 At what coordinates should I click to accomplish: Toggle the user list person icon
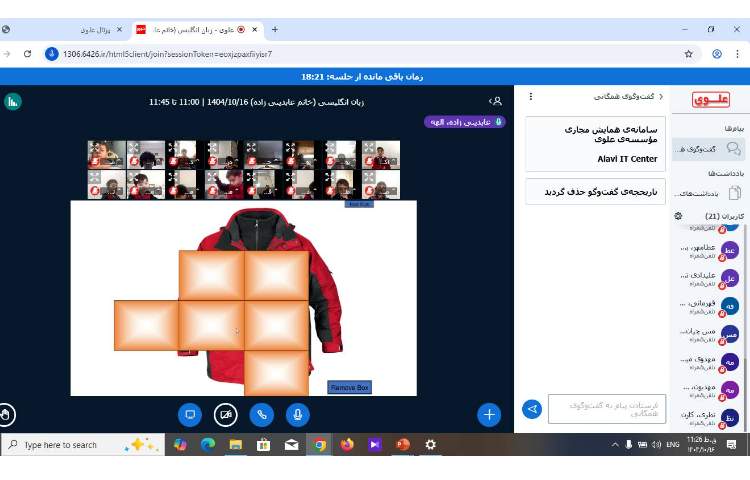496,101
